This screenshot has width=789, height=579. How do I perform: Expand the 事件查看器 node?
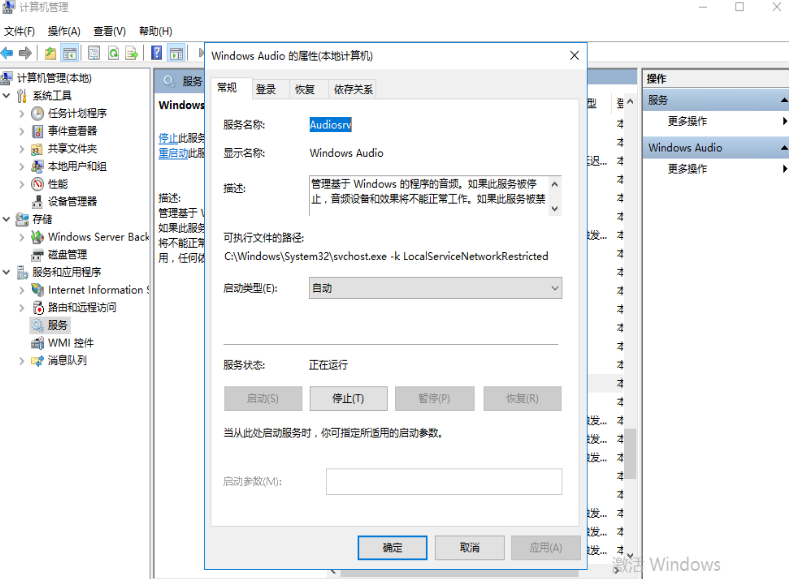[x=22, y=131]
